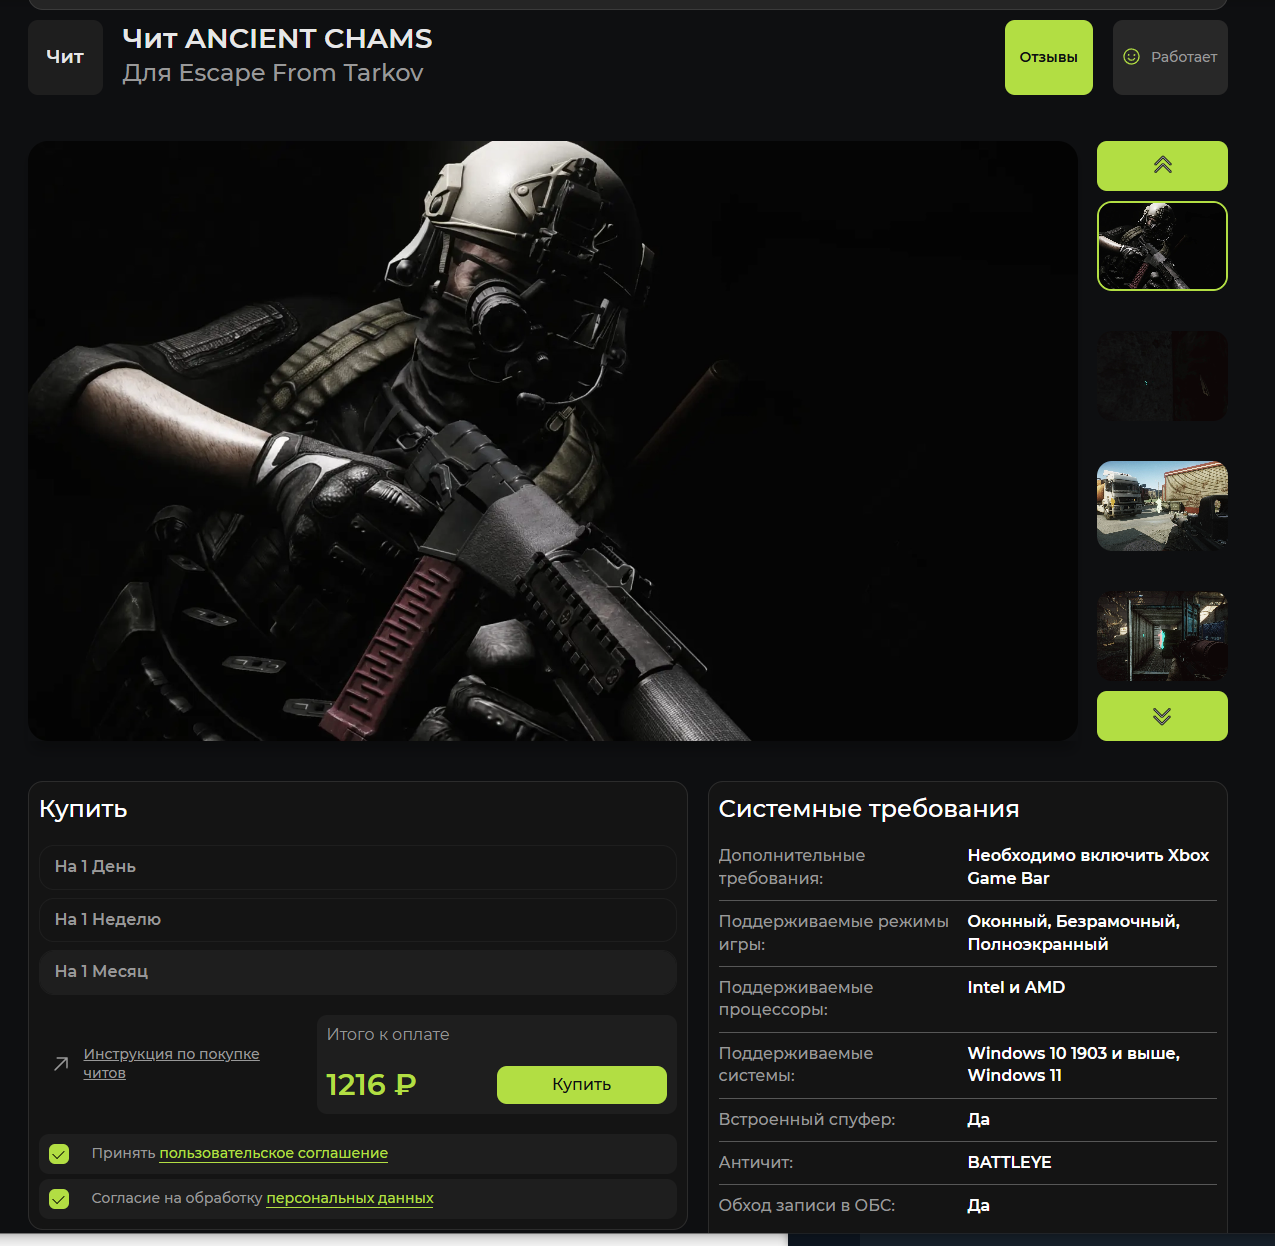The width and height of the screenshot is (1275, 1246).
Task: Select the dark second gallery thumbnail
Action: tap(1162, 376)
